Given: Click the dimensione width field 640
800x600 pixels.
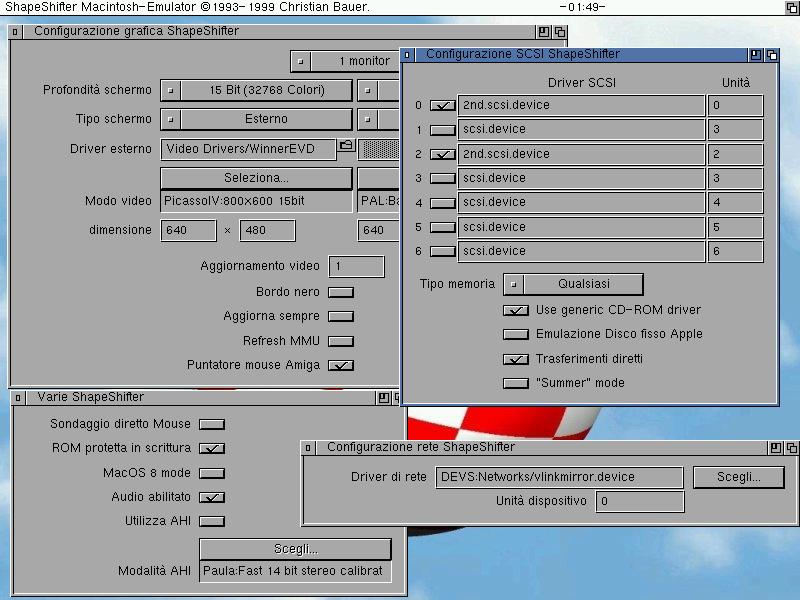Looking at the screenshot, I should click(x=188, y=230).
